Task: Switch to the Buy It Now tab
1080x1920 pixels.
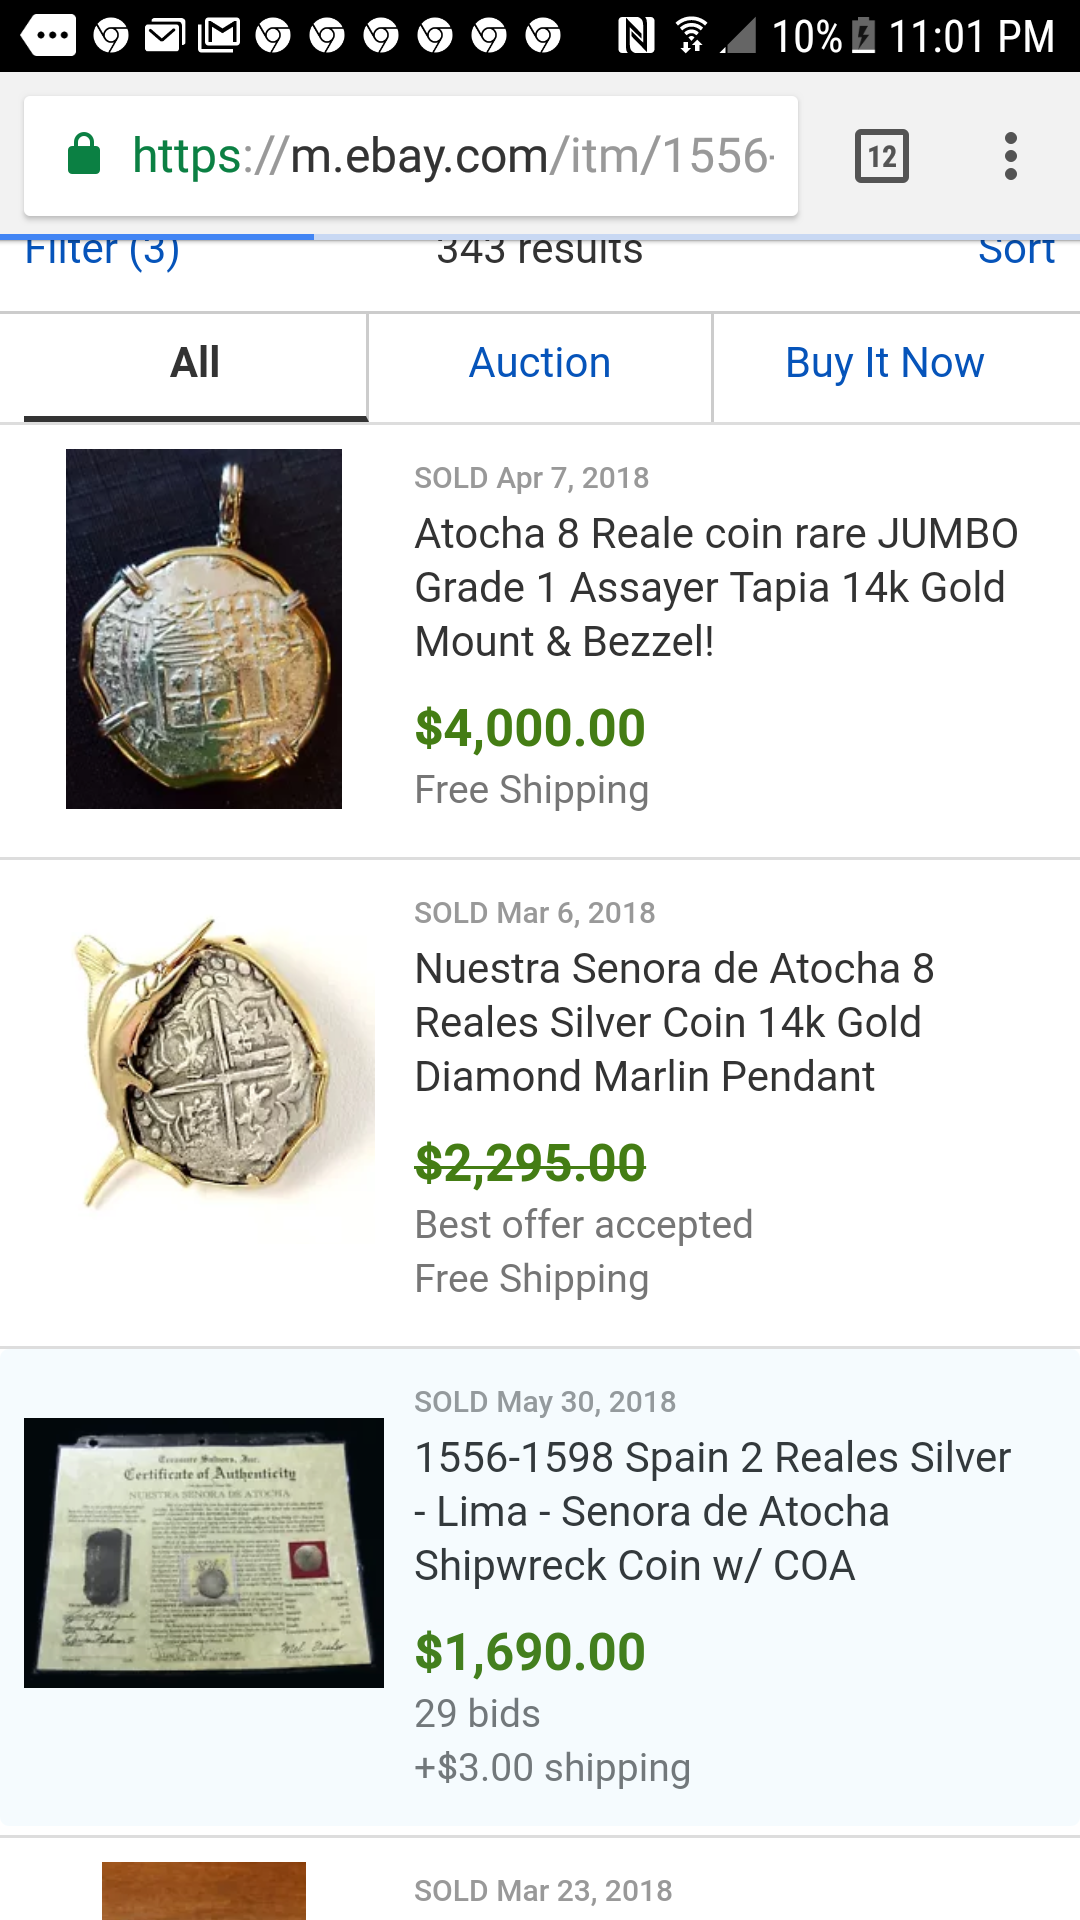Action: click(x=884, y=363)
